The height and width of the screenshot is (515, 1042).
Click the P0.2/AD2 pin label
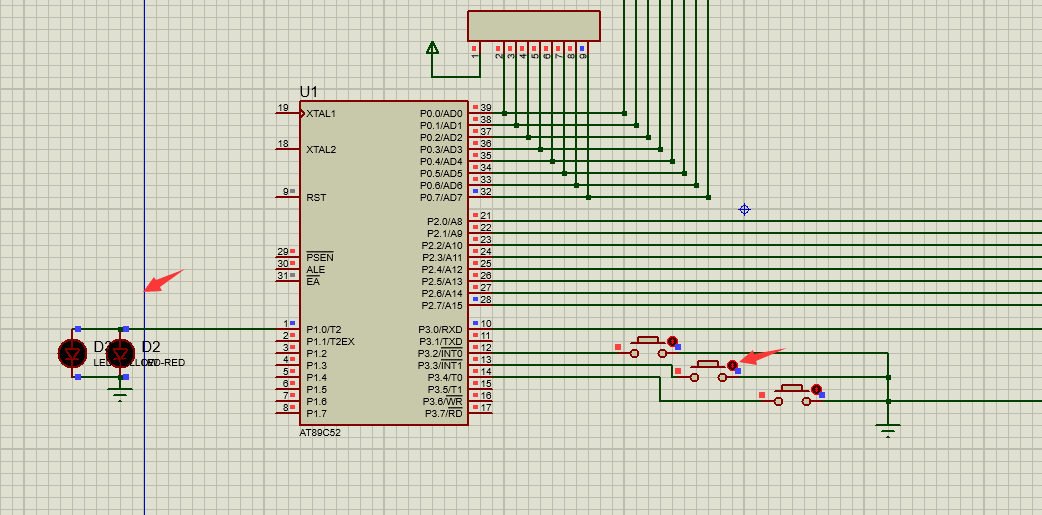click(441, 138)
